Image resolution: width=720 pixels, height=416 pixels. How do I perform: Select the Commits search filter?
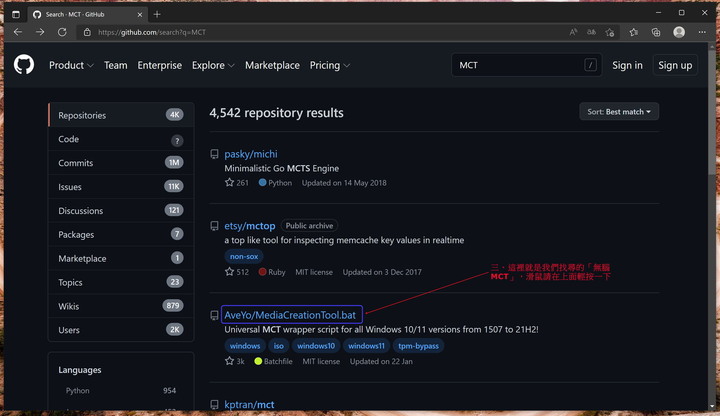(121, 163)
